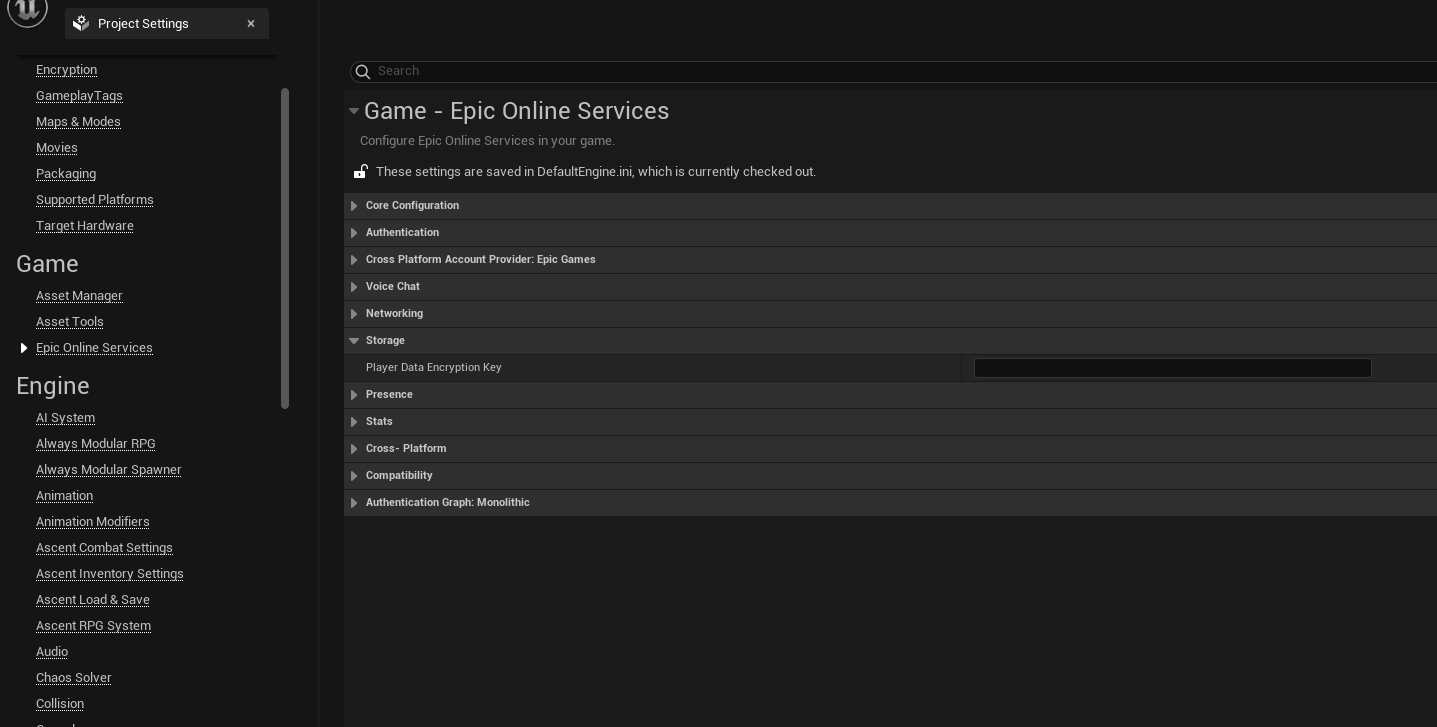Expand the Voice Chat section
1437x727 pixels.
coord(354,287)
